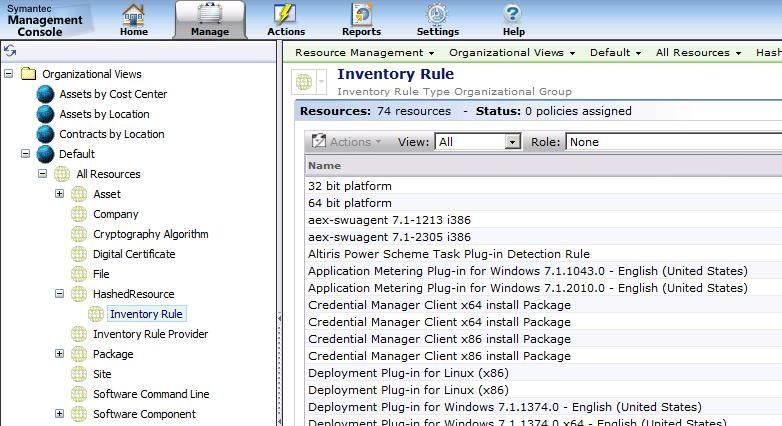Image resolution: width=782 pixels, height=426 pixels.
Task: Open the All Resources breadcrumb menu
Action: click(698, 52)
